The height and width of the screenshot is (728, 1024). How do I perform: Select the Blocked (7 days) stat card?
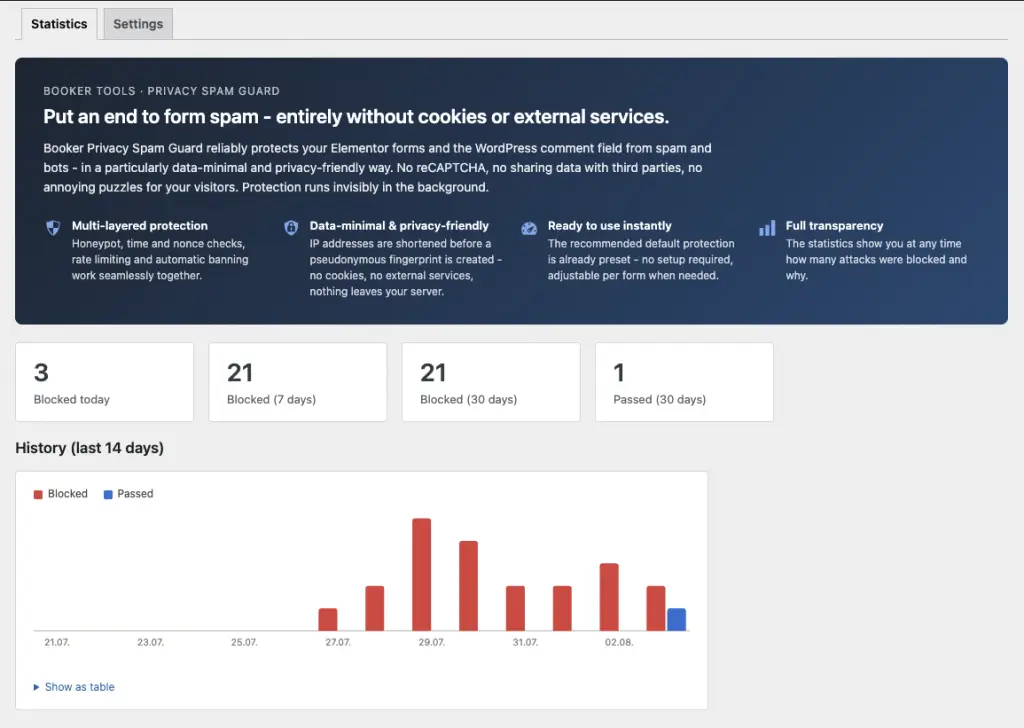click(x=298, y=382)
